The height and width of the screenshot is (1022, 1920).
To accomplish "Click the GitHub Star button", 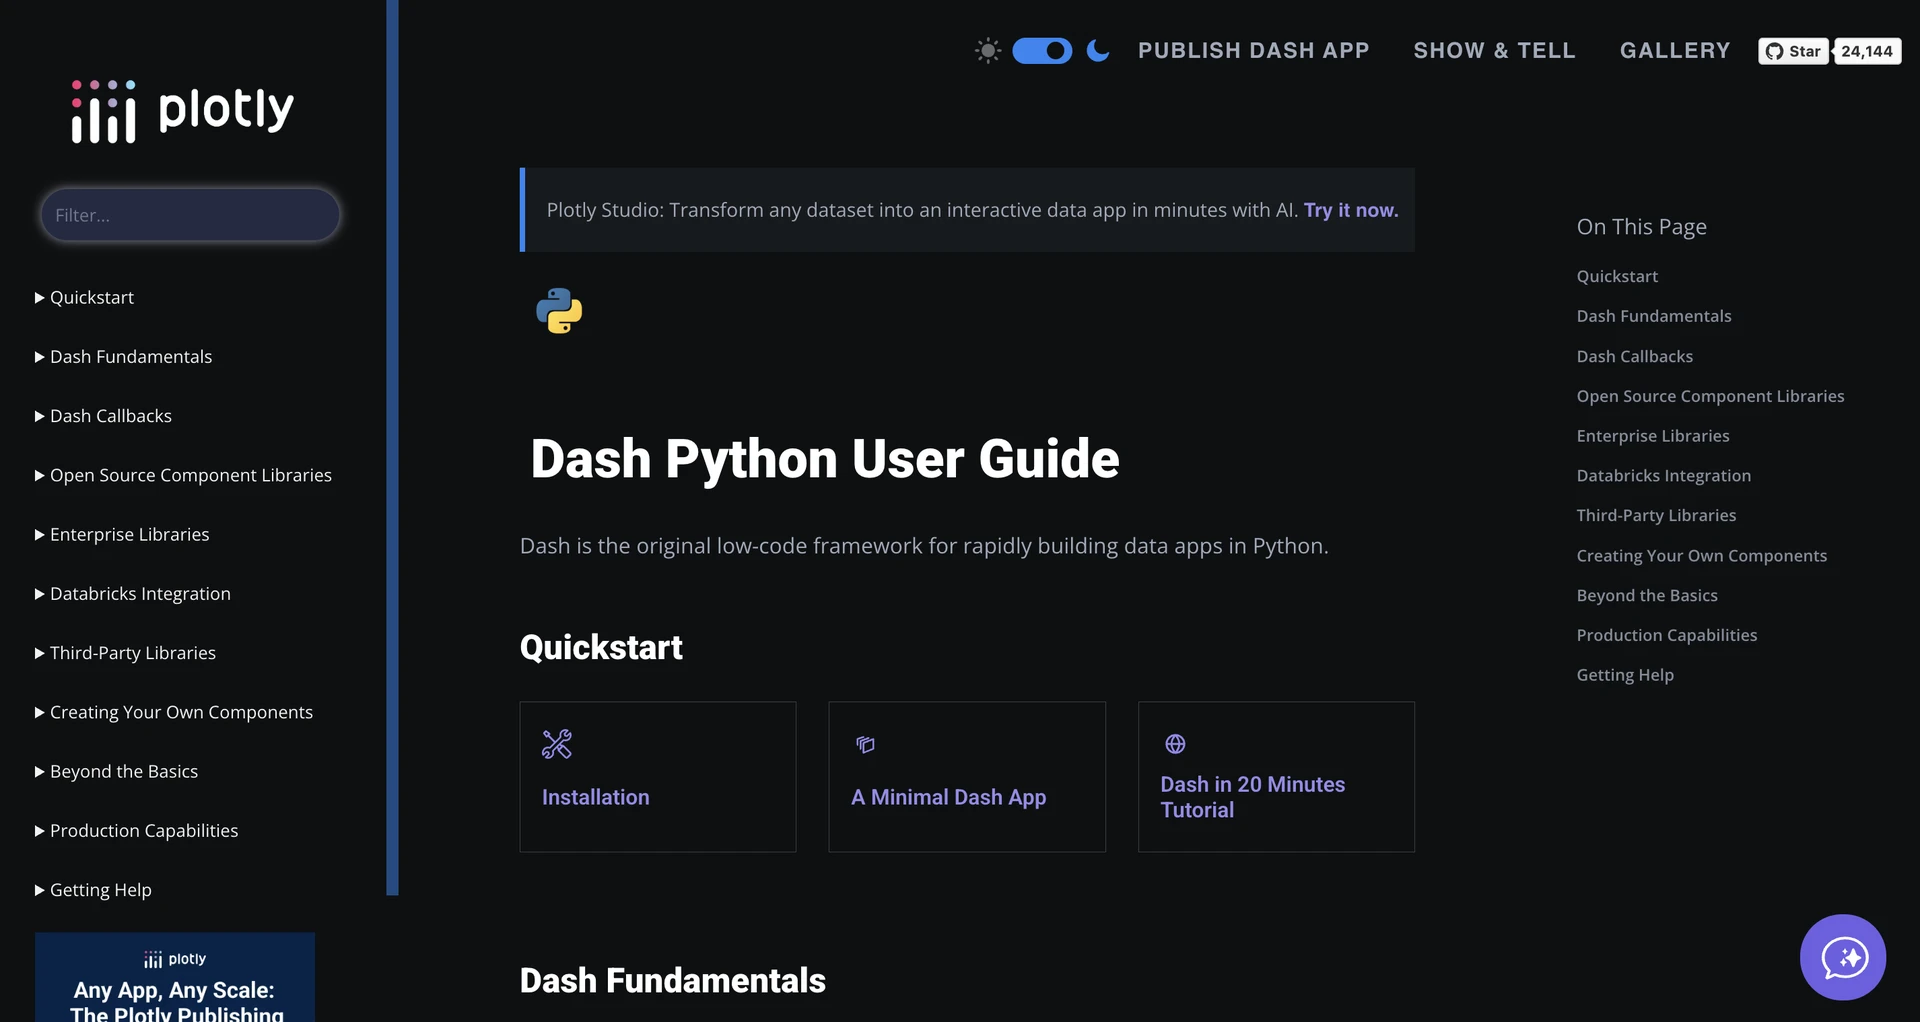I will coord(1793,51).
